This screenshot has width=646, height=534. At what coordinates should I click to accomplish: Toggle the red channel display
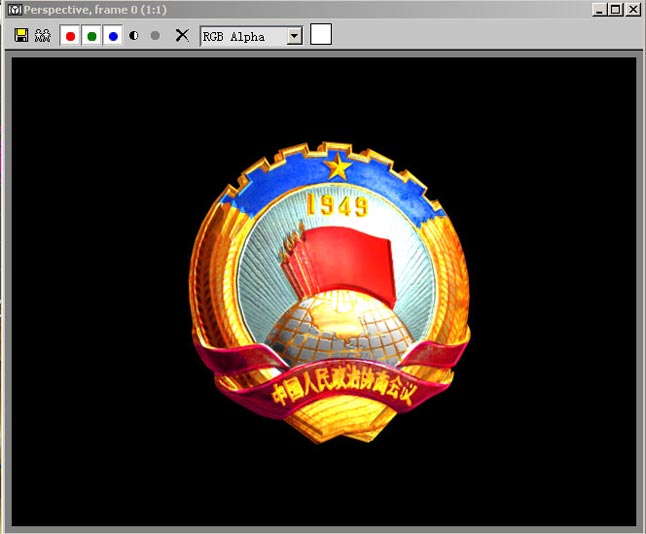pos(70,36)
